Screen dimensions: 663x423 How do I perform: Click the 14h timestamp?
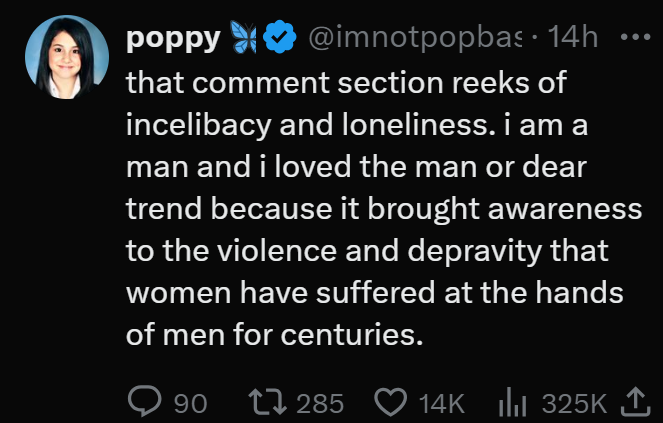[575, 40]
